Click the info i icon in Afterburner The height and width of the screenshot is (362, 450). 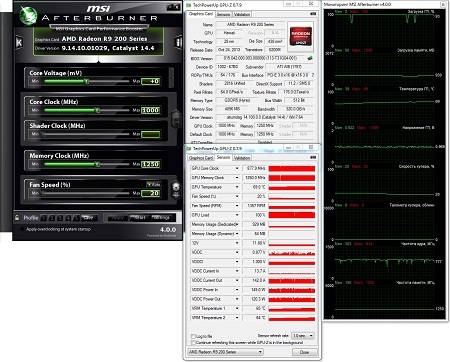click(x=178, y=42)
